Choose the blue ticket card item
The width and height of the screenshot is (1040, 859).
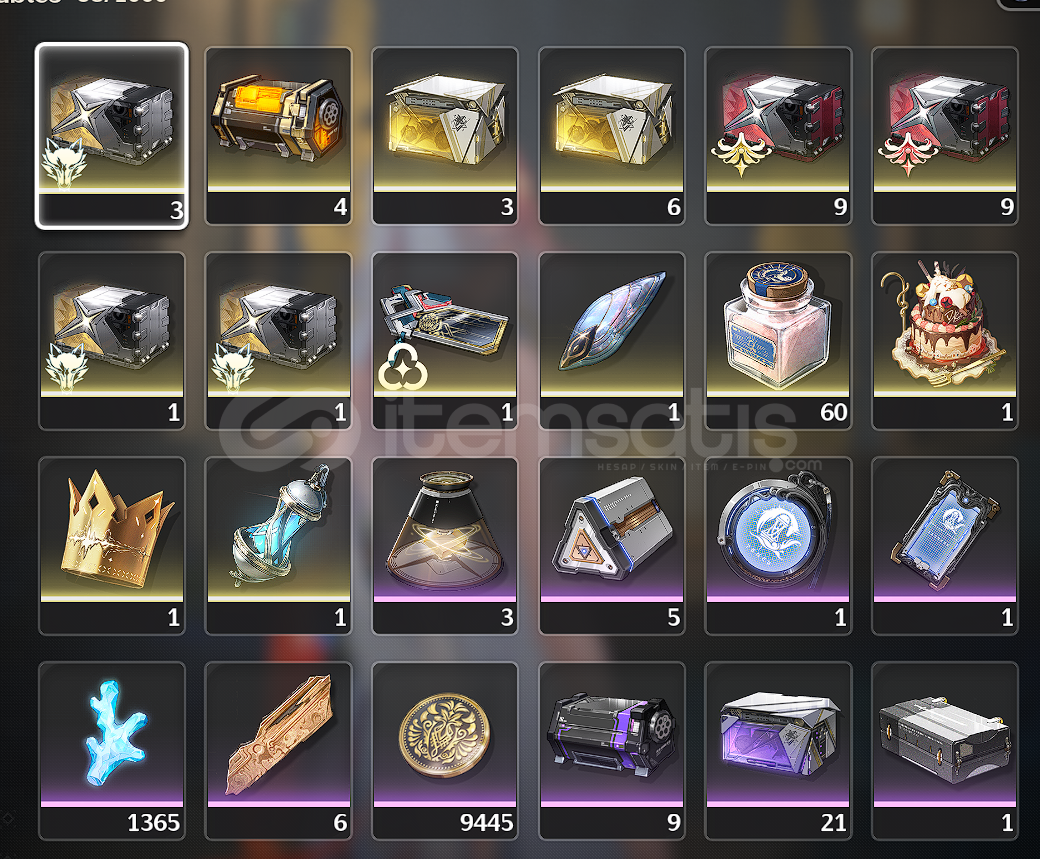click(944, 546)
